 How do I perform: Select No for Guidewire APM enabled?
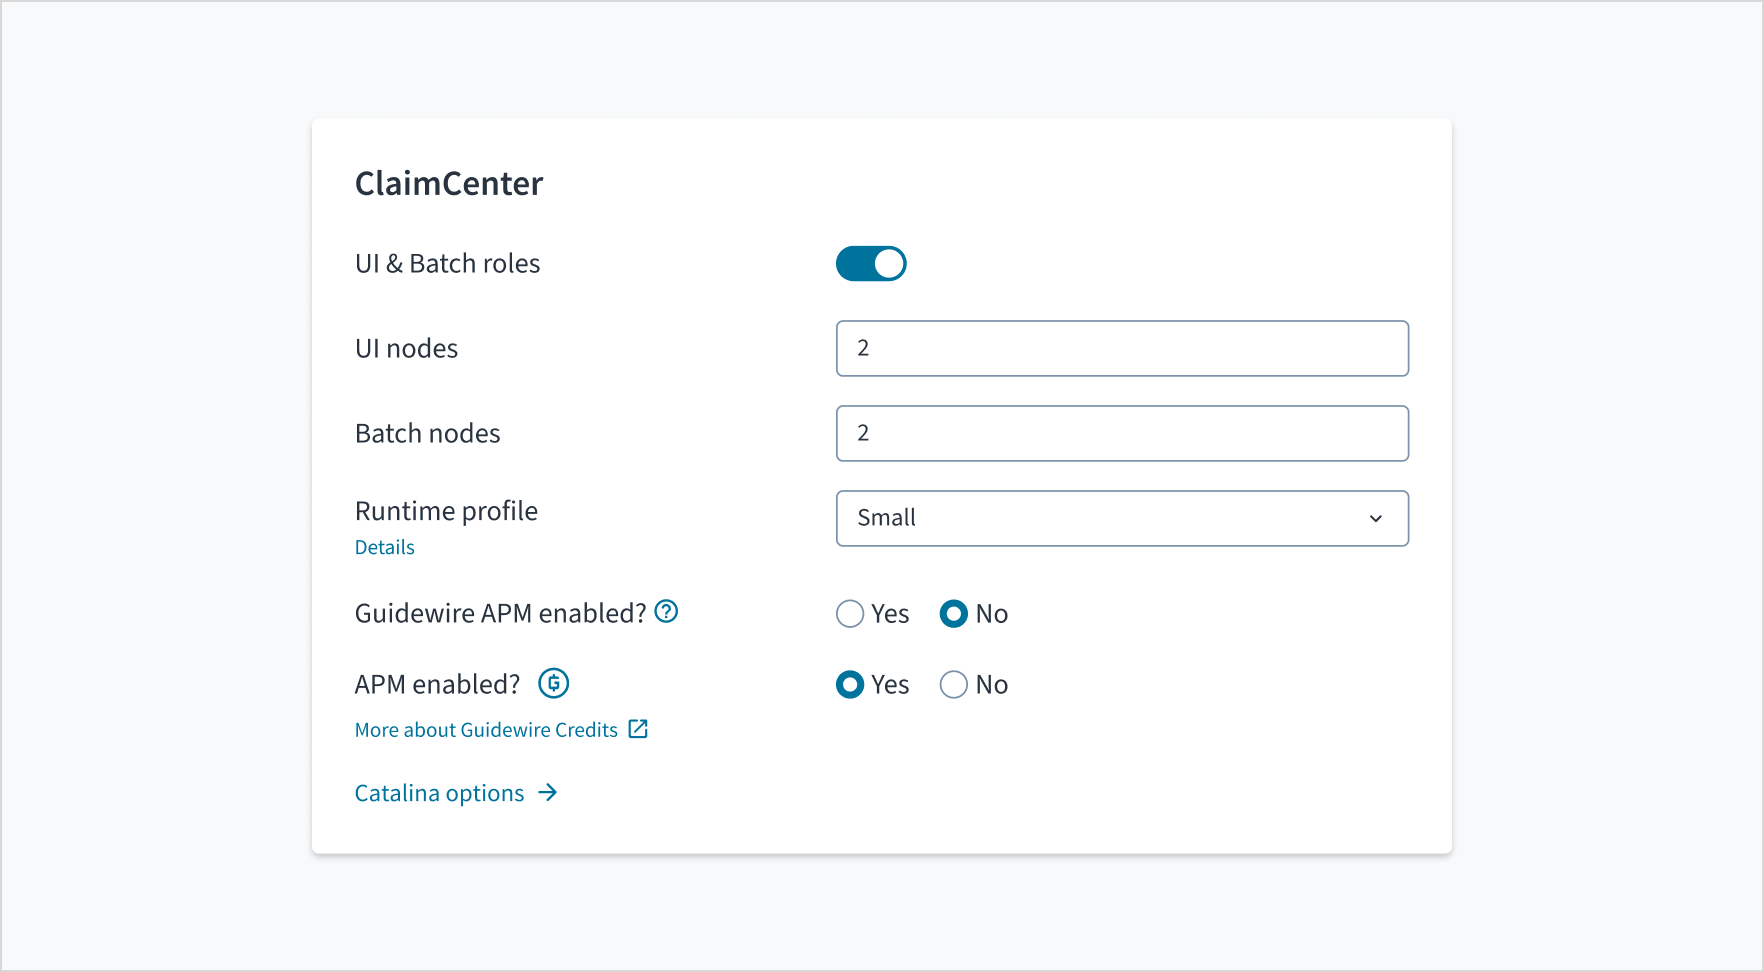[954, 614]
